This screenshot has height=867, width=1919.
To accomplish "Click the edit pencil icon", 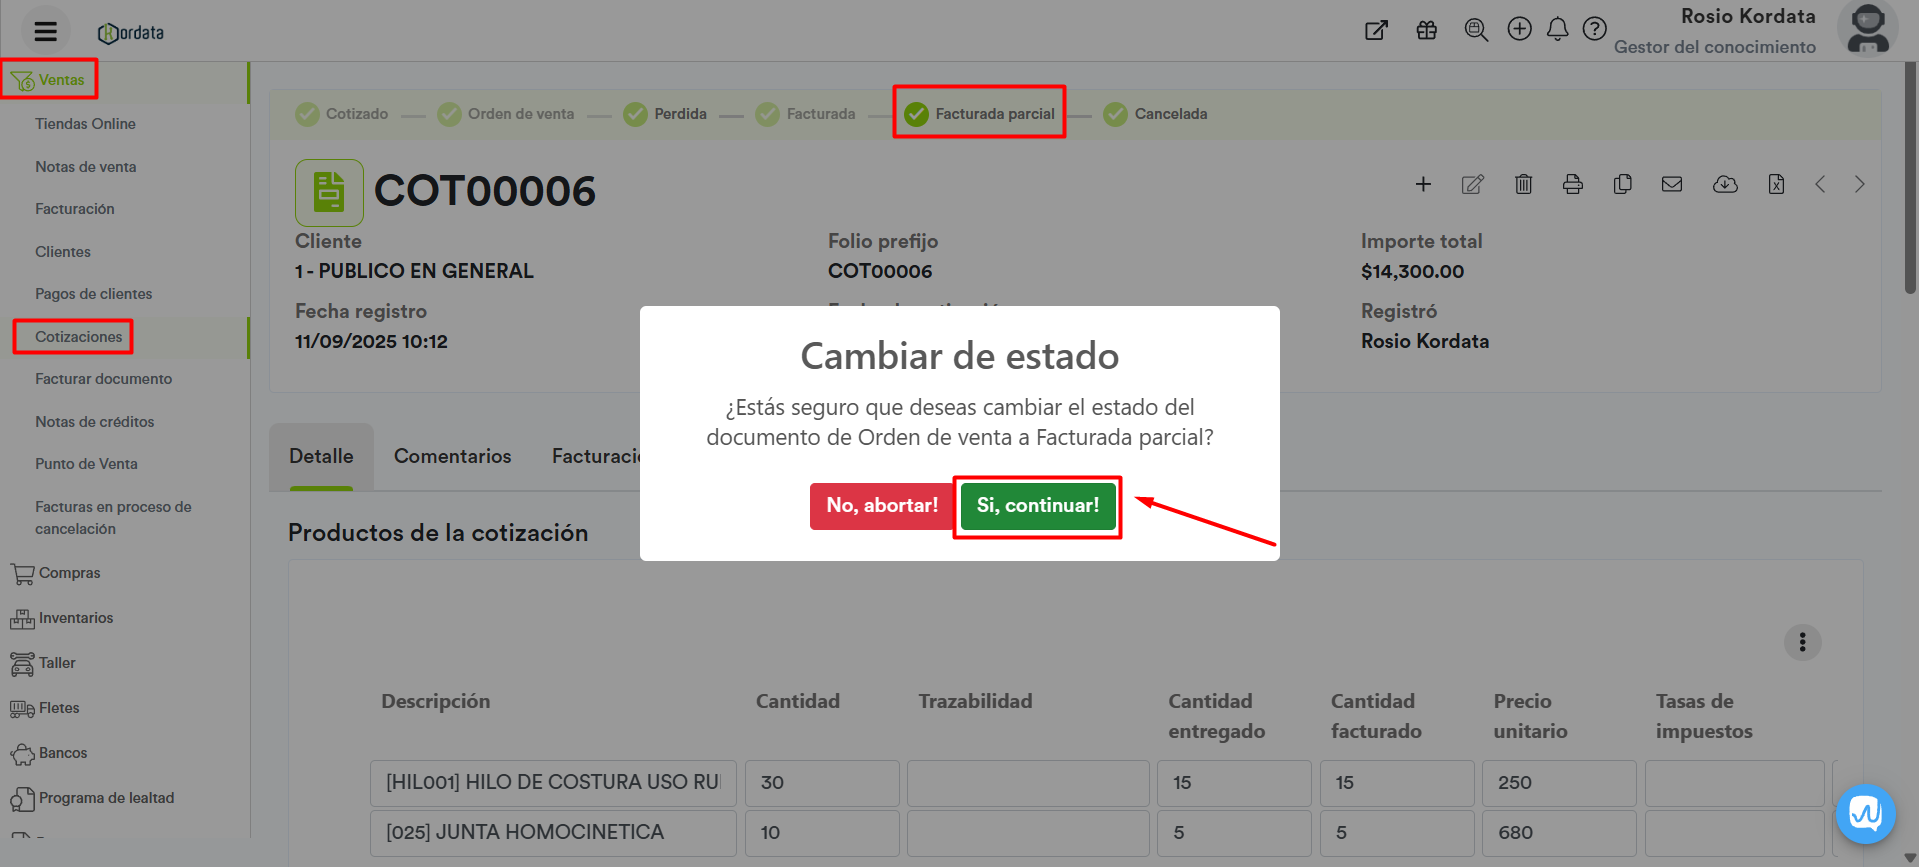I will click(x=1472, y=184).
